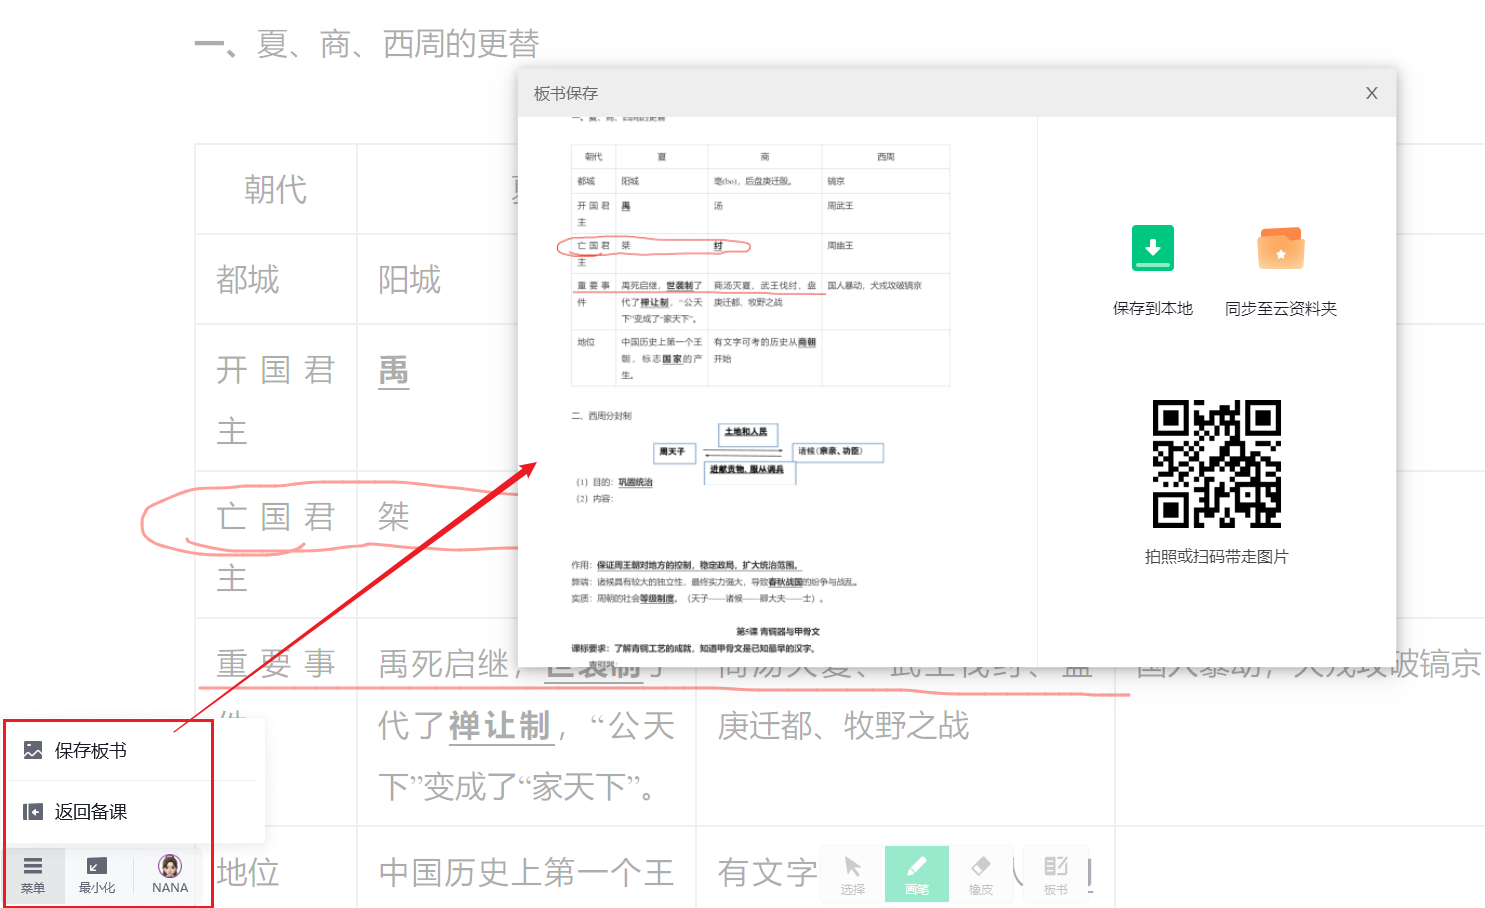1485x908 pixels.
Task: Select the 选择 pointer tool
Action: pyautogui.click(x=852, y=874)
